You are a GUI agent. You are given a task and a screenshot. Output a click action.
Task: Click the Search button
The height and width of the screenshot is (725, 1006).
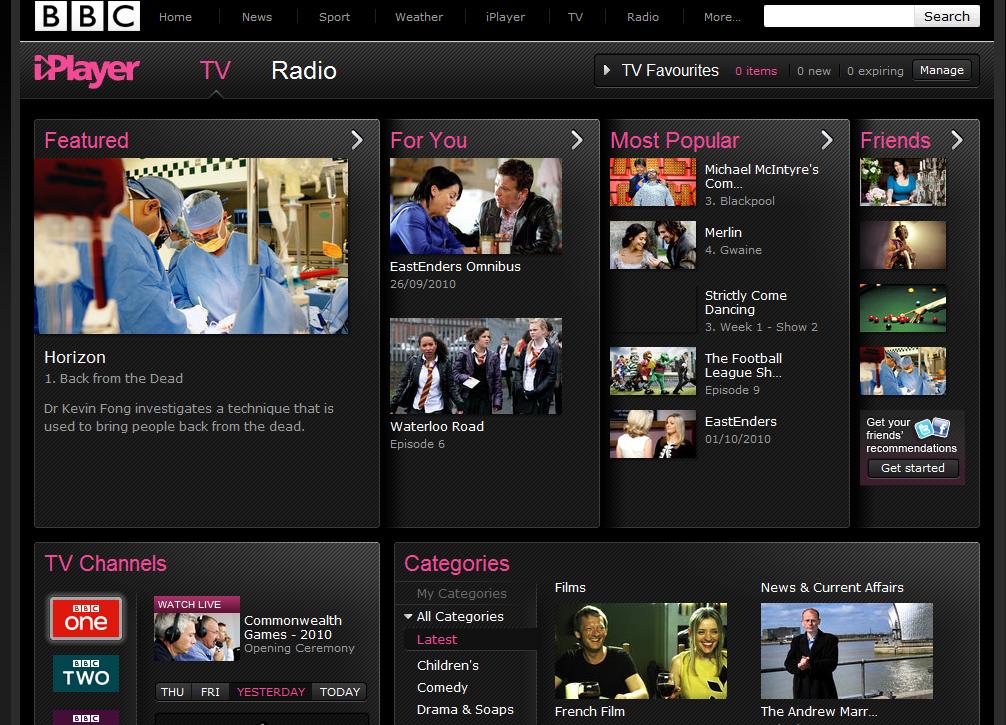coord(946,16)
